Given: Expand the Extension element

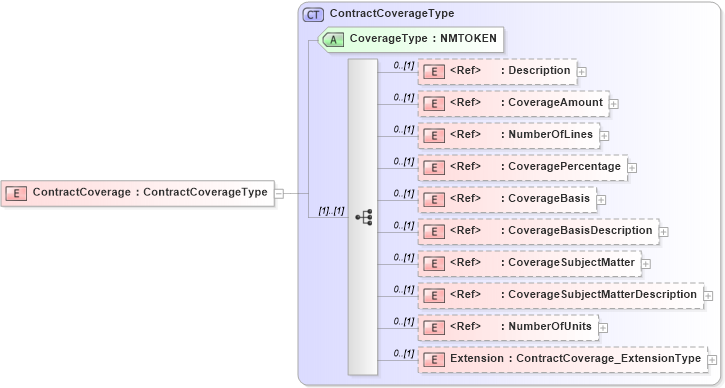Looking at the screenshot, I should point(712,360).
